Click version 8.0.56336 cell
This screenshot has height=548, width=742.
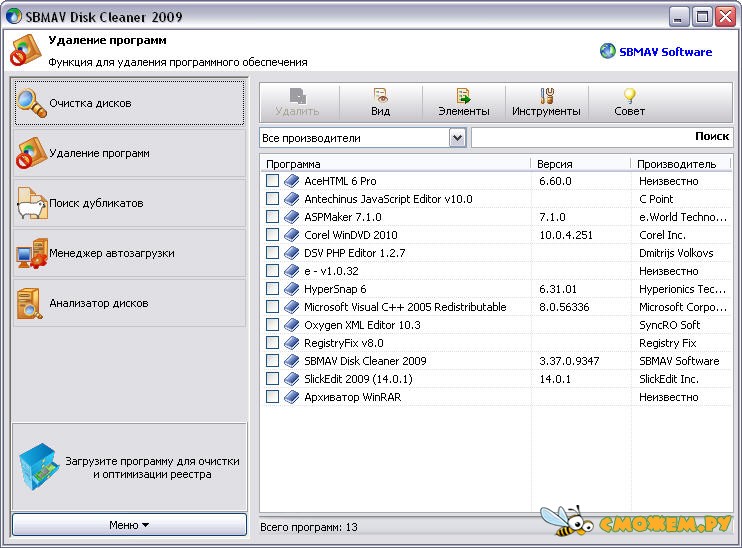pyautogui.click(x=564, y=307)
